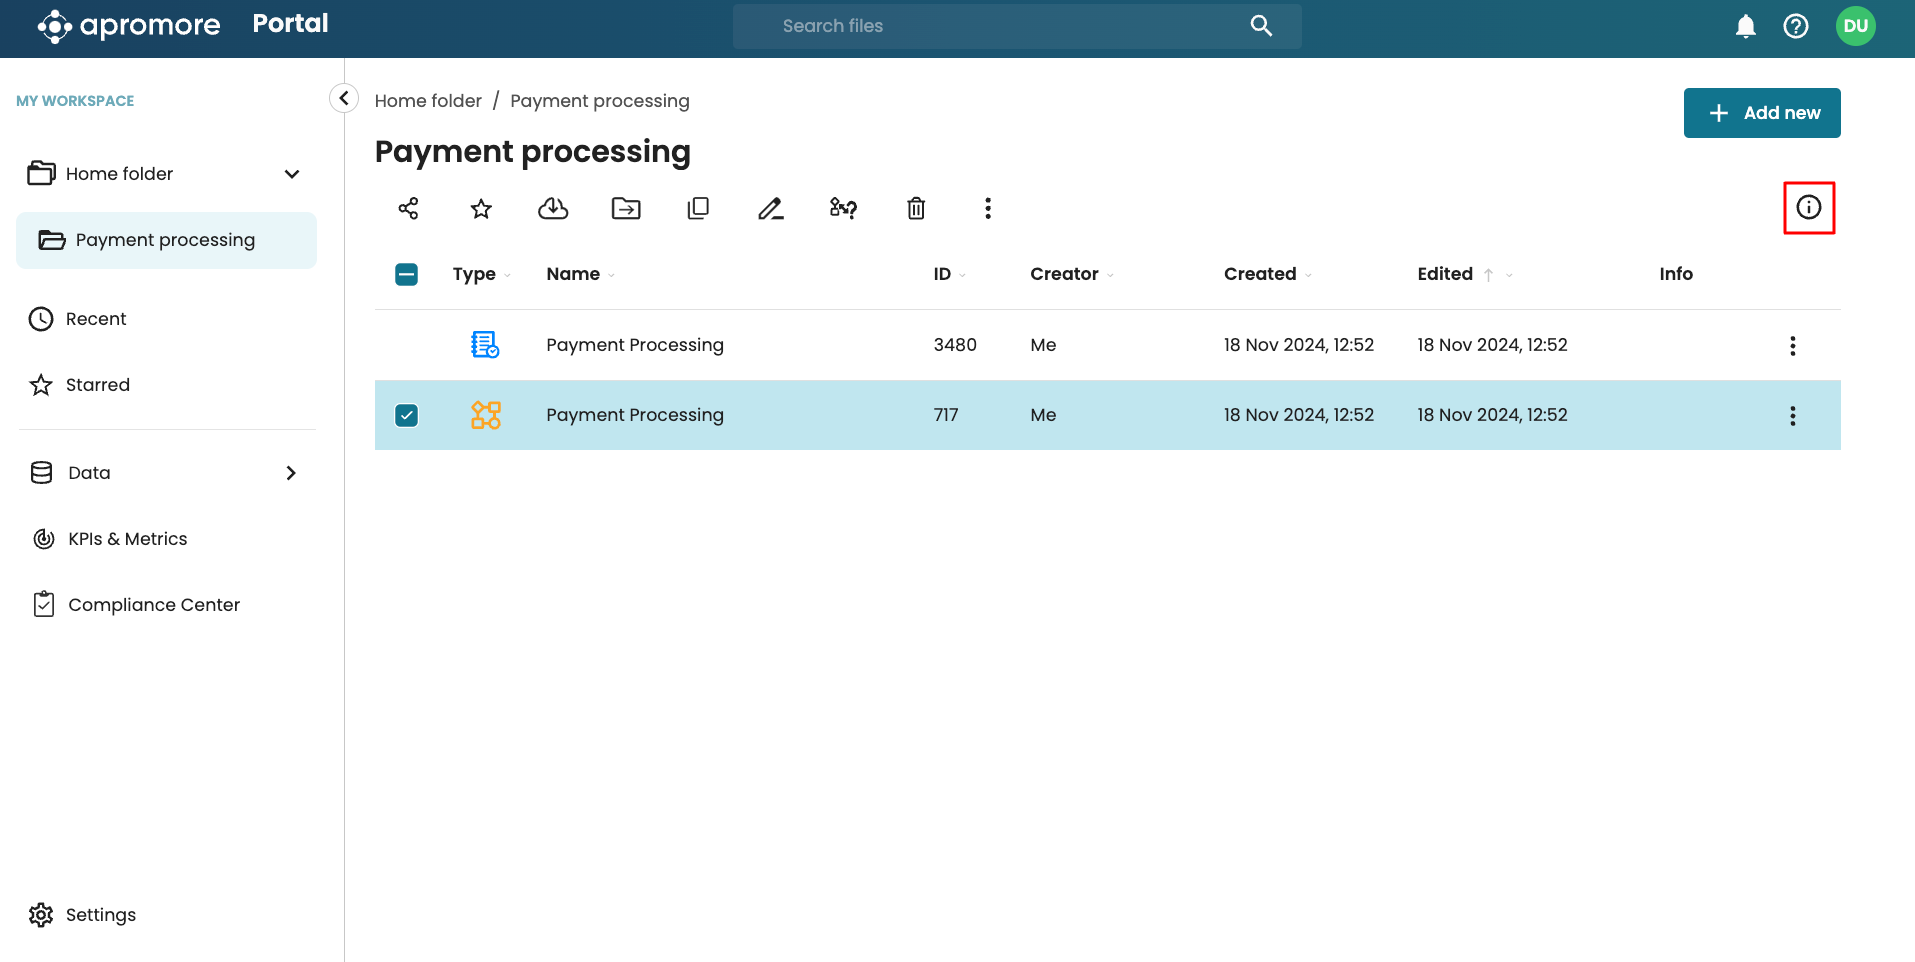1915x962 pixels.
Task: Expand the Home folder chevron
Action: click(x=292, y=174)
